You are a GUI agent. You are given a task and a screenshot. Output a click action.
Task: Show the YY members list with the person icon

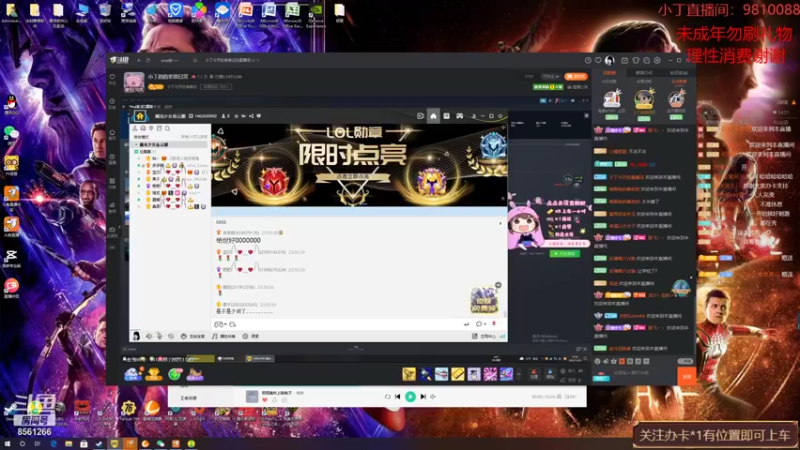pyautogui.click(x=135, y=129)
